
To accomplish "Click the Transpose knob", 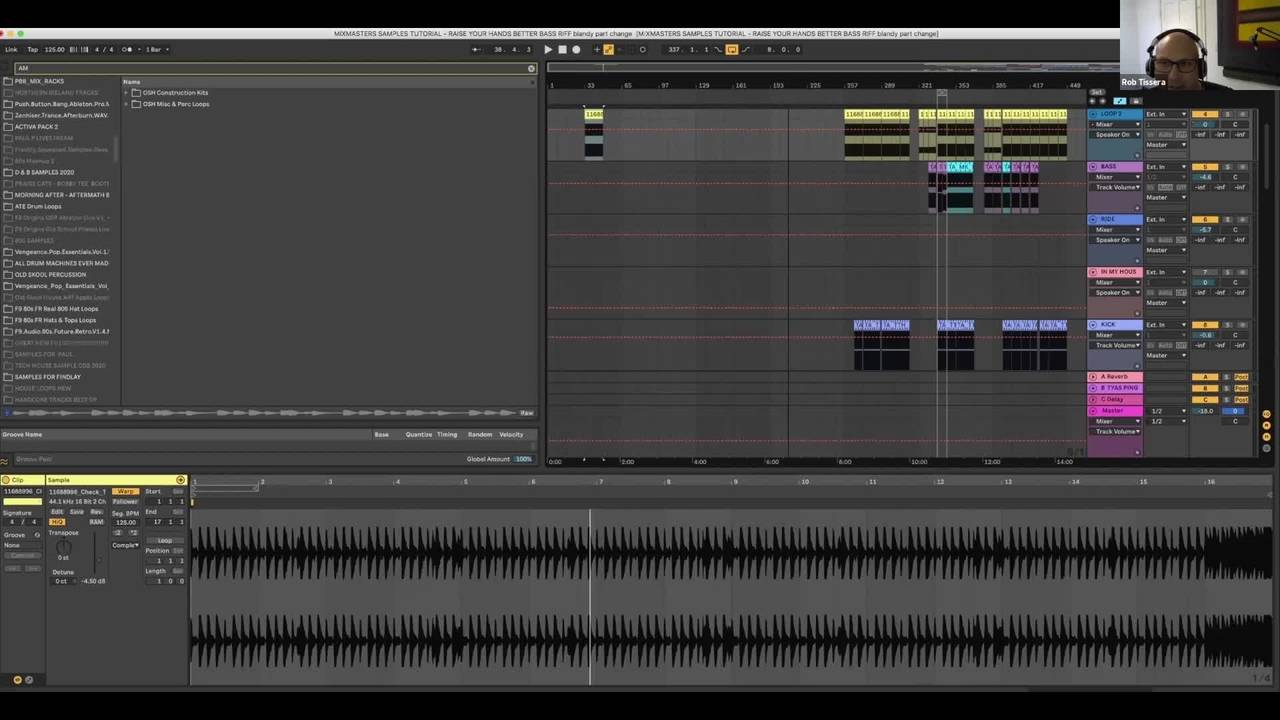I will pos(63,547).
